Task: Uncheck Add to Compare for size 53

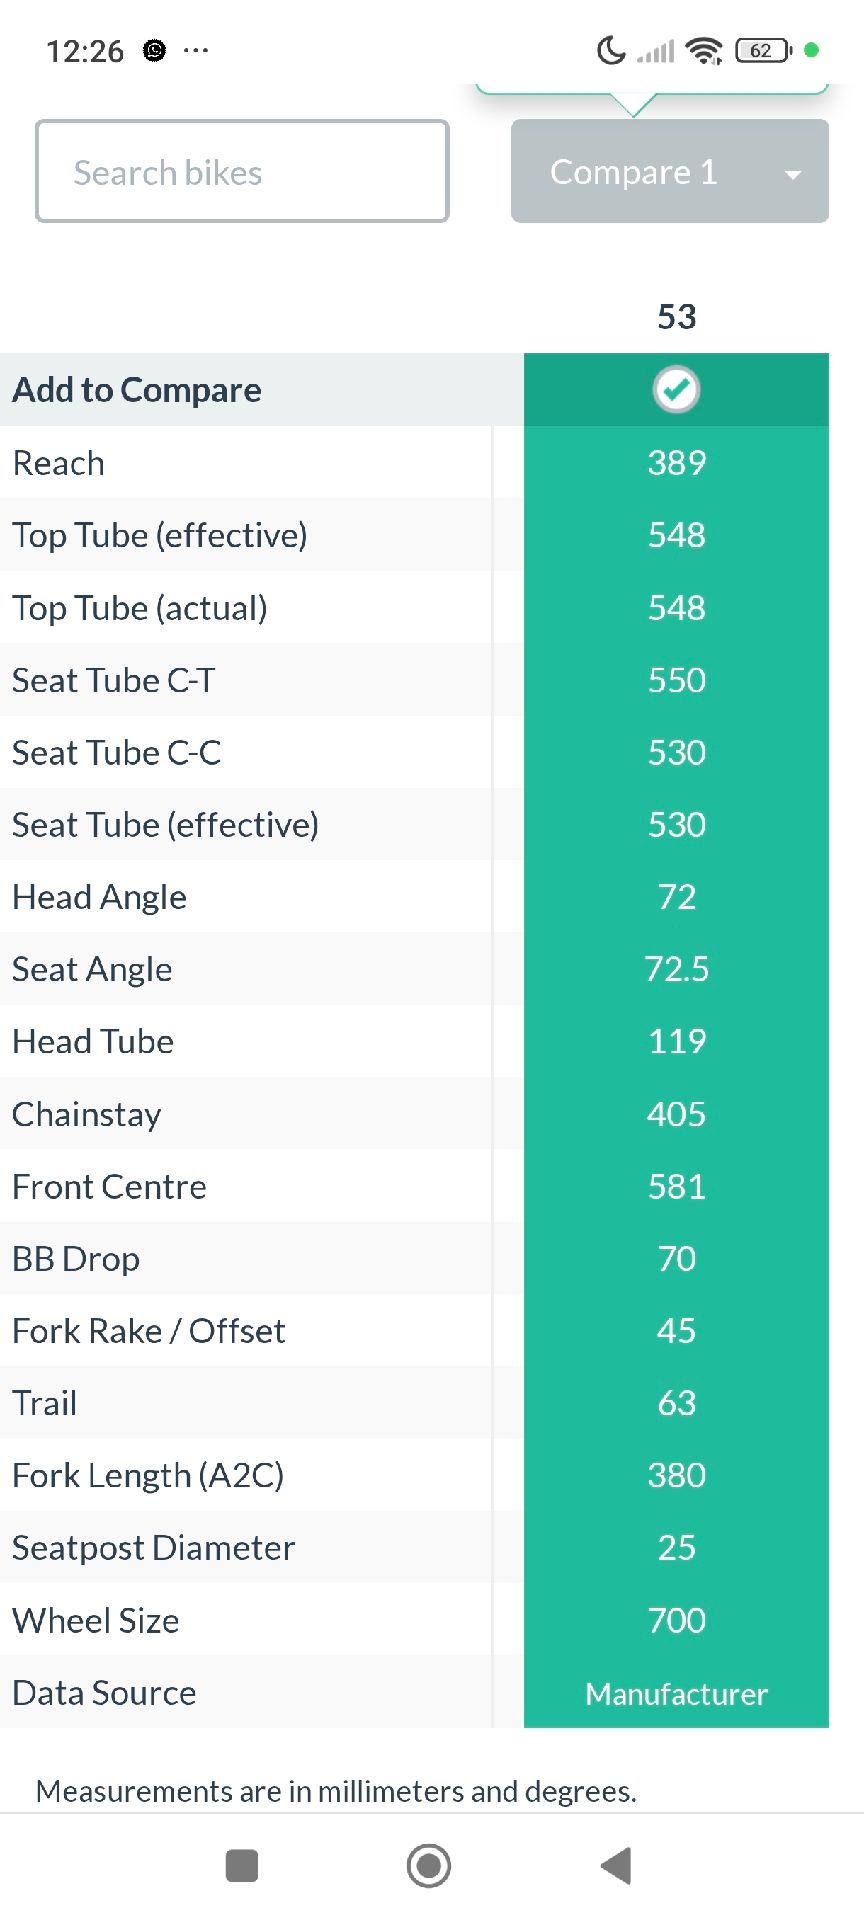Action: tap(676, 389)
